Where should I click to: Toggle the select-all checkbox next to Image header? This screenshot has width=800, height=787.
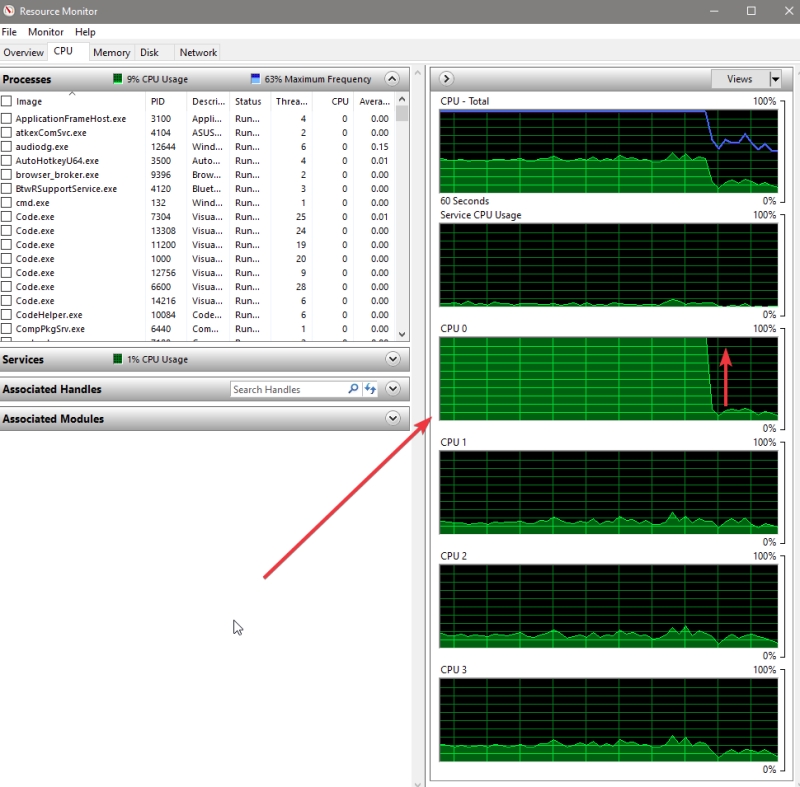(7, 101)
